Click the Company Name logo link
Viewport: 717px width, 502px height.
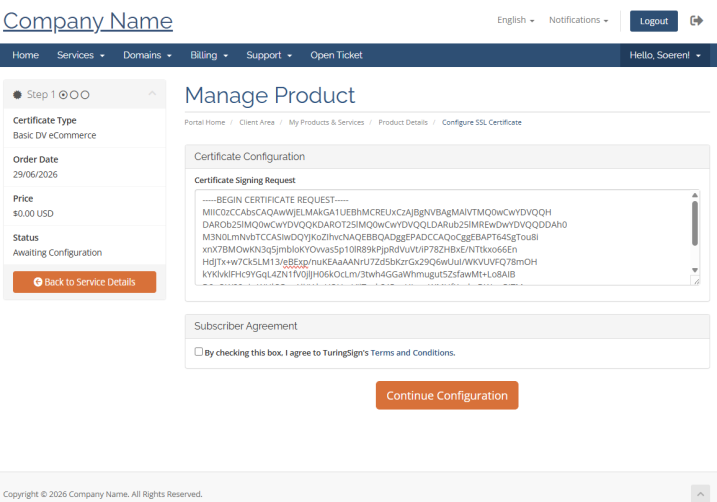pyautogui.click(x=88, y=21)
